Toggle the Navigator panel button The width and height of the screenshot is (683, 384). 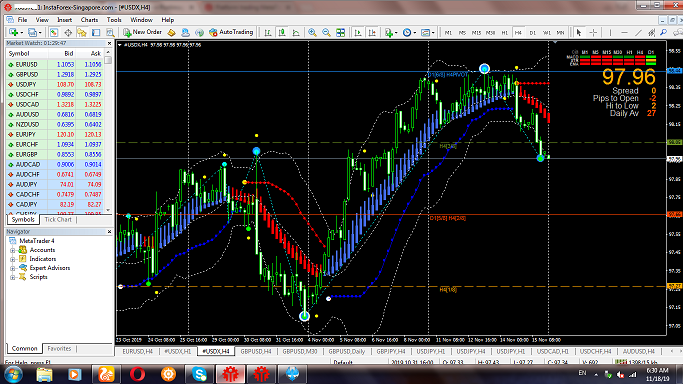tap(82, 33)
